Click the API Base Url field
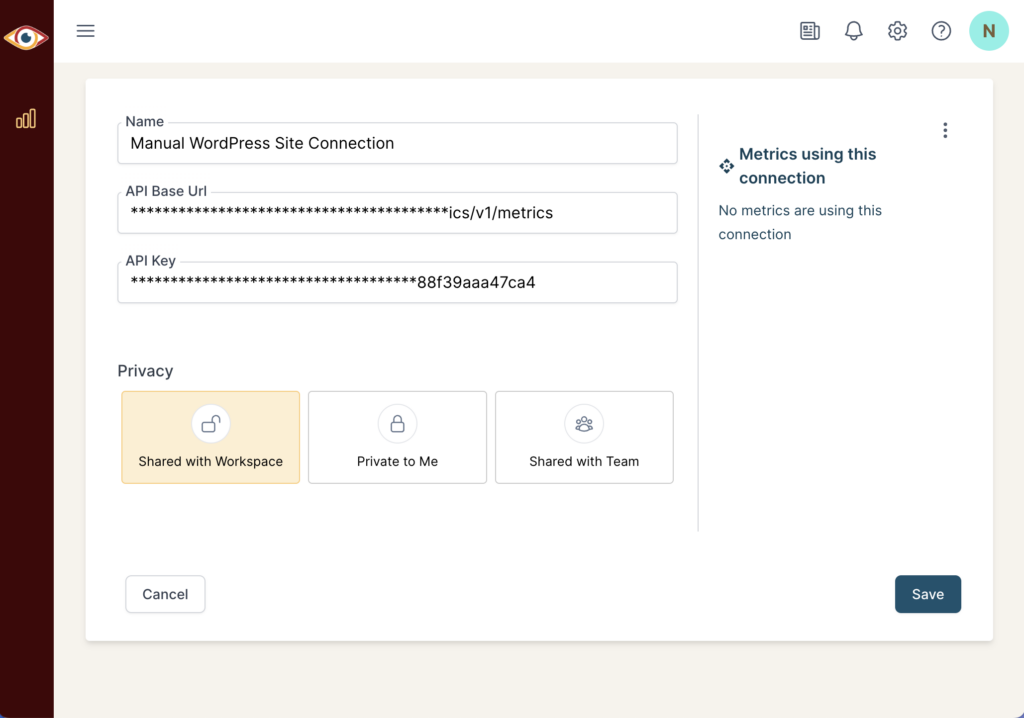The width and height of the screenshot is (1024, 718). click(x=397, y=213)
